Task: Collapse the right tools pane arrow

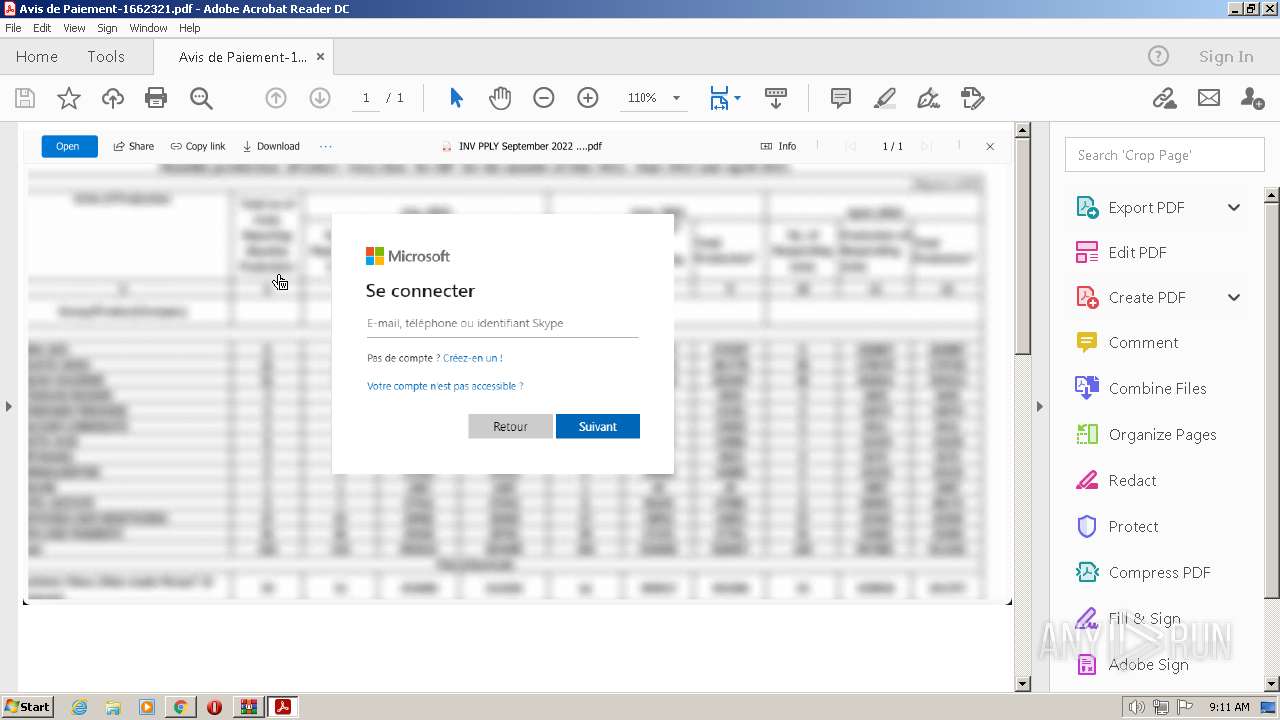Action: (x=1039, y=406)
